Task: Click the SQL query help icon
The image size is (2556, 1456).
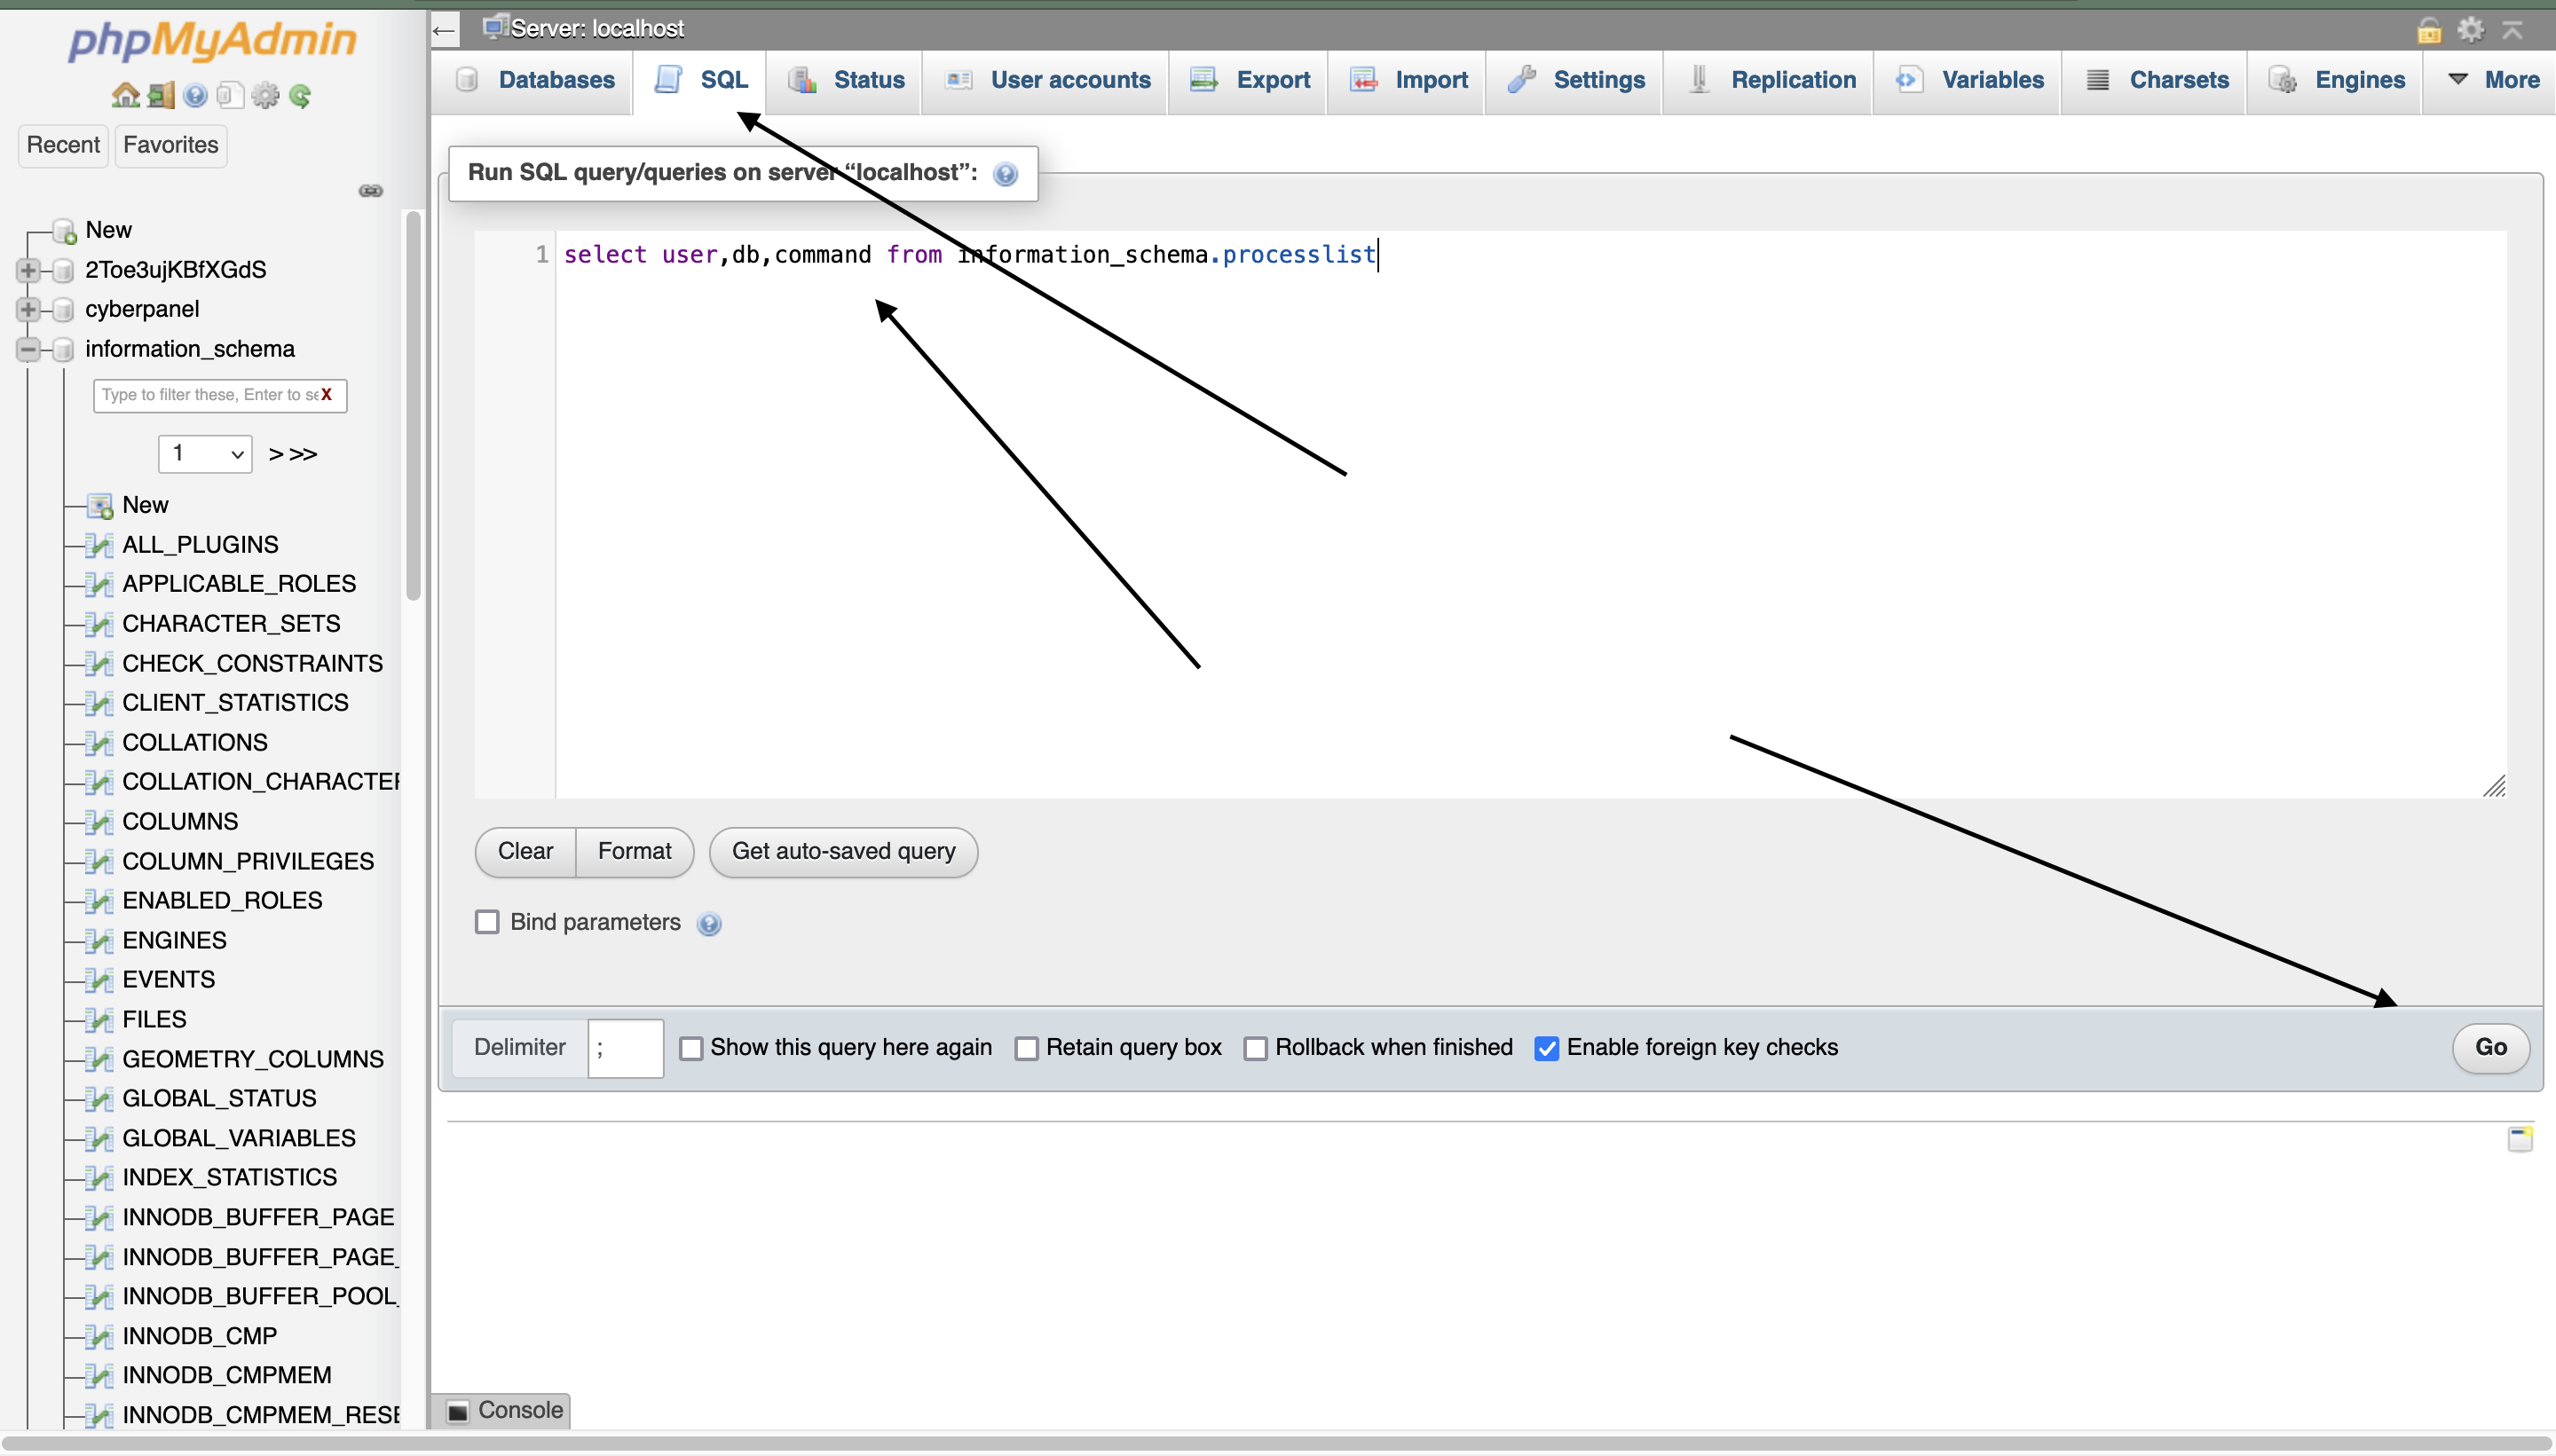Action: 1005,174
